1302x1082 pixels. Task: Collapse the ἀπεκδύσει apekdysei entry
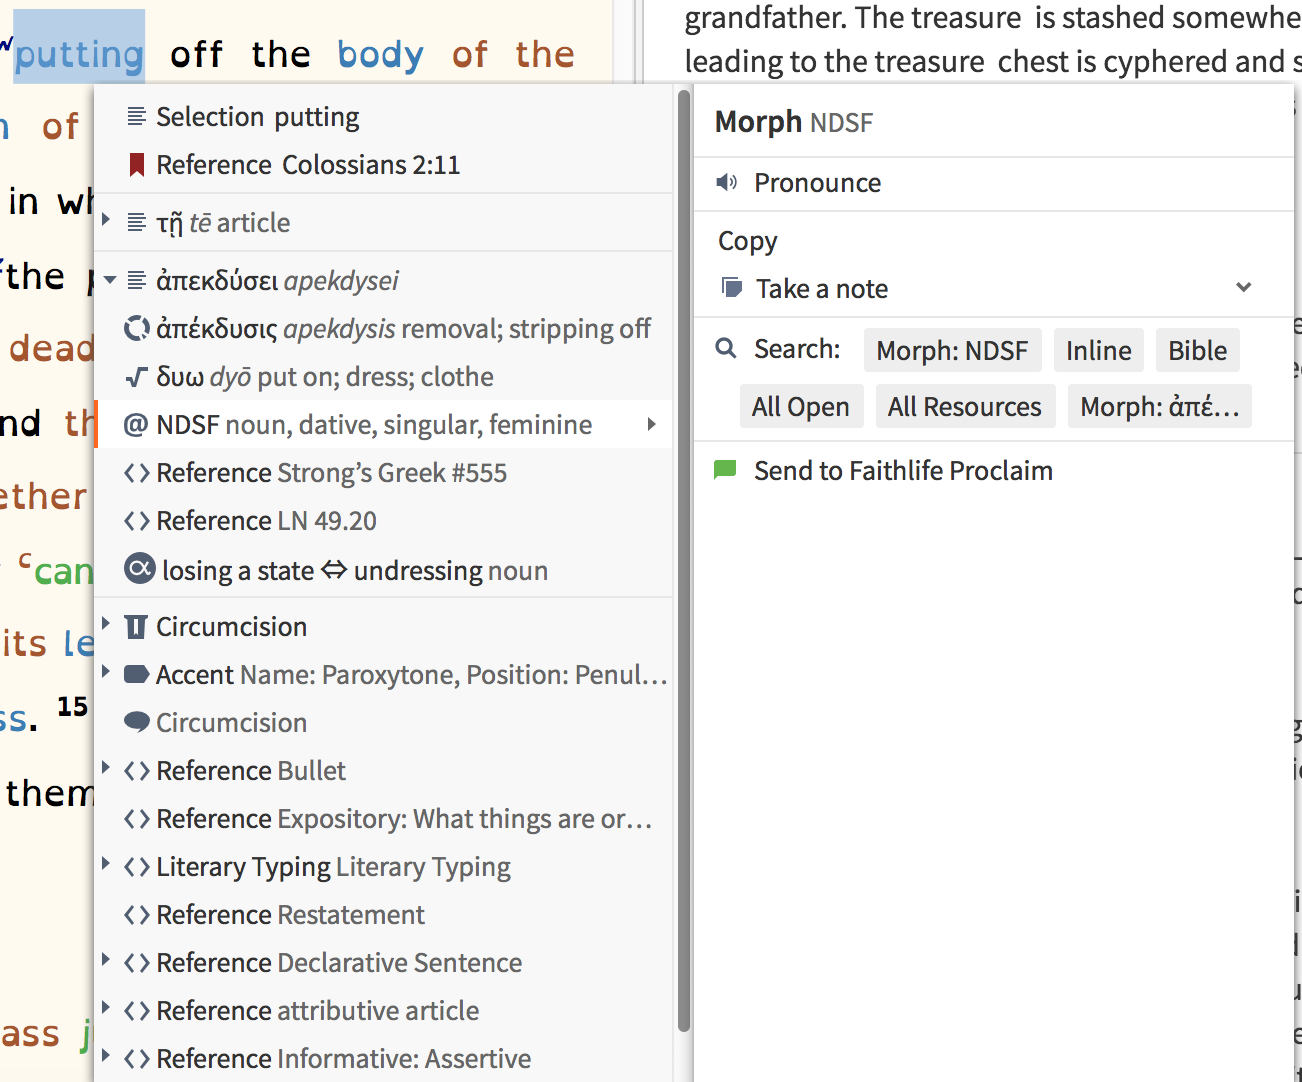pyautogui.click(x=109, y=281)
